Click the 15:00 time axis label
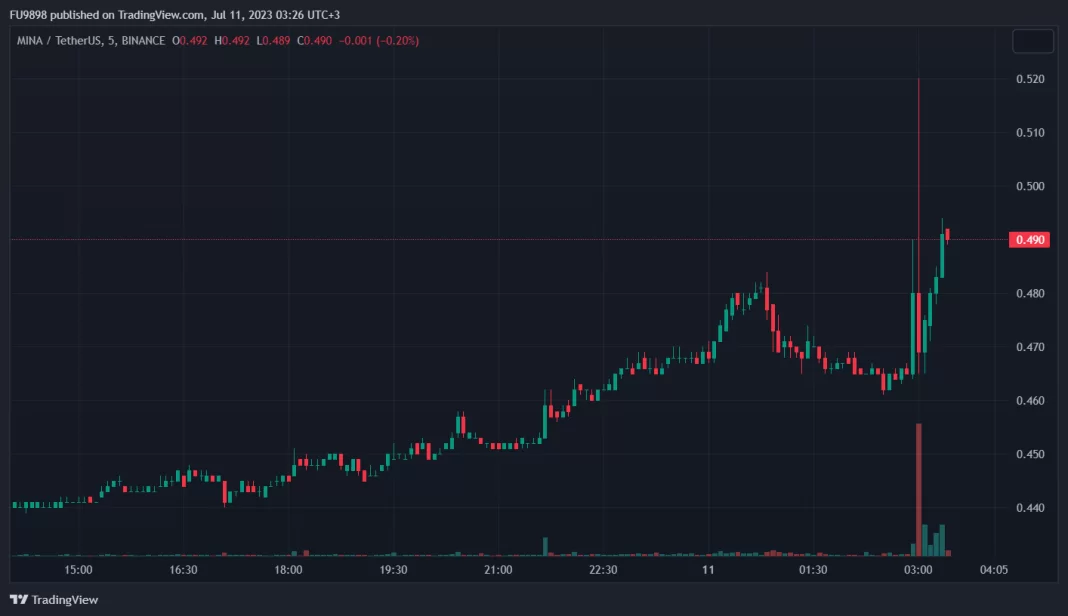 pos(78,570)
